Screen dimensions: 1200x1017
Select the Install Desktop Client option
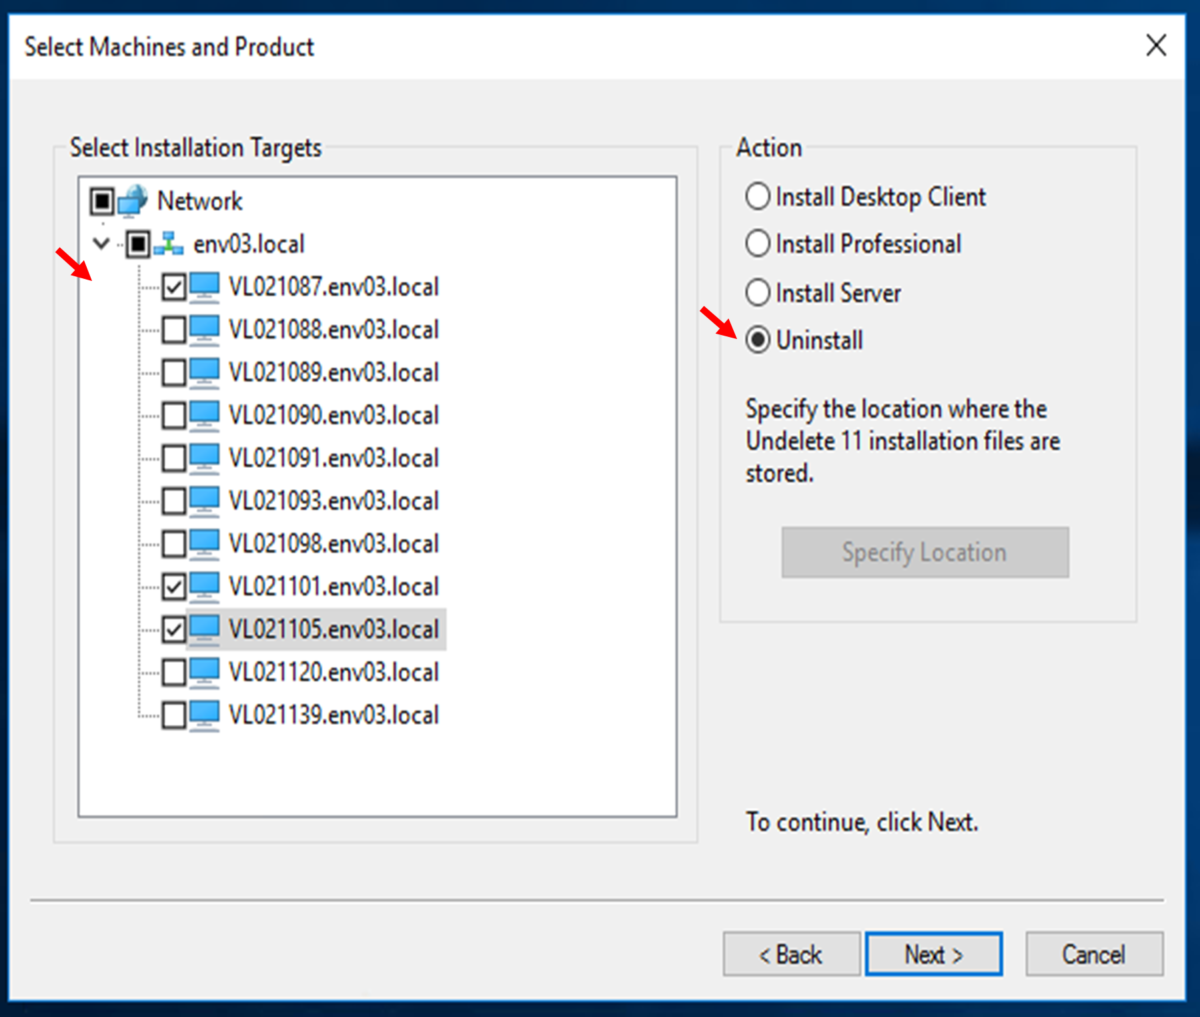pyautogui.click(x=757, y=196)
